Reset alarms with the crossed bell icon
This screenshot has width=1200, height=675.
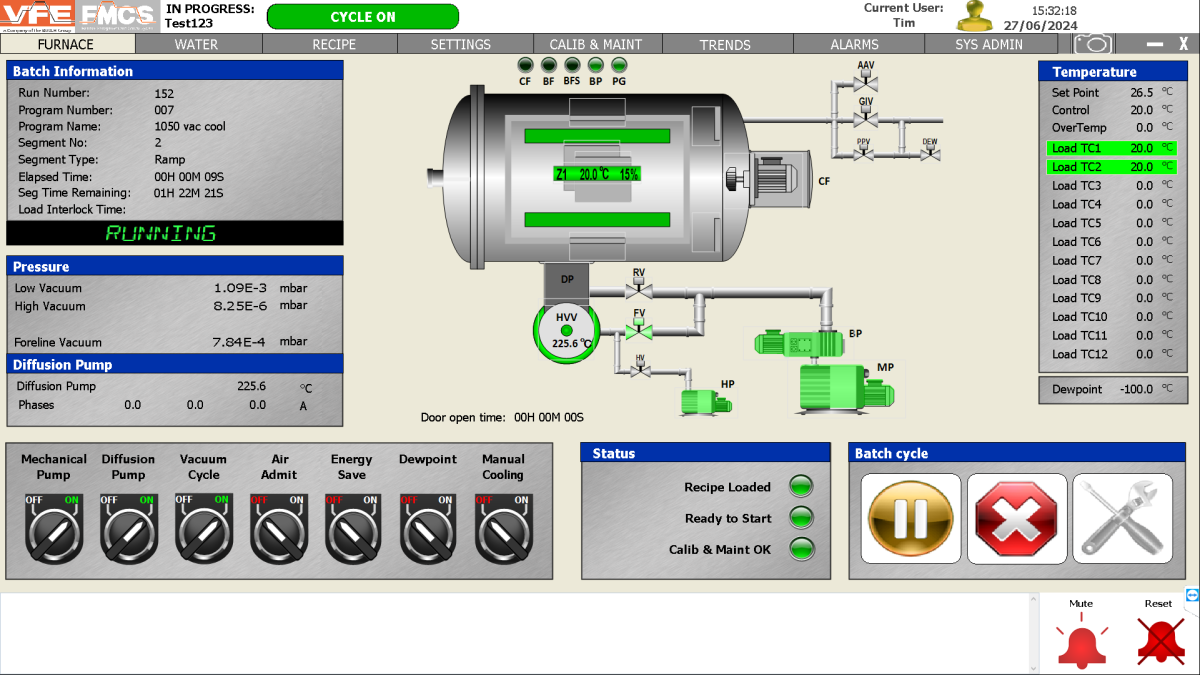coord(1160,641)
